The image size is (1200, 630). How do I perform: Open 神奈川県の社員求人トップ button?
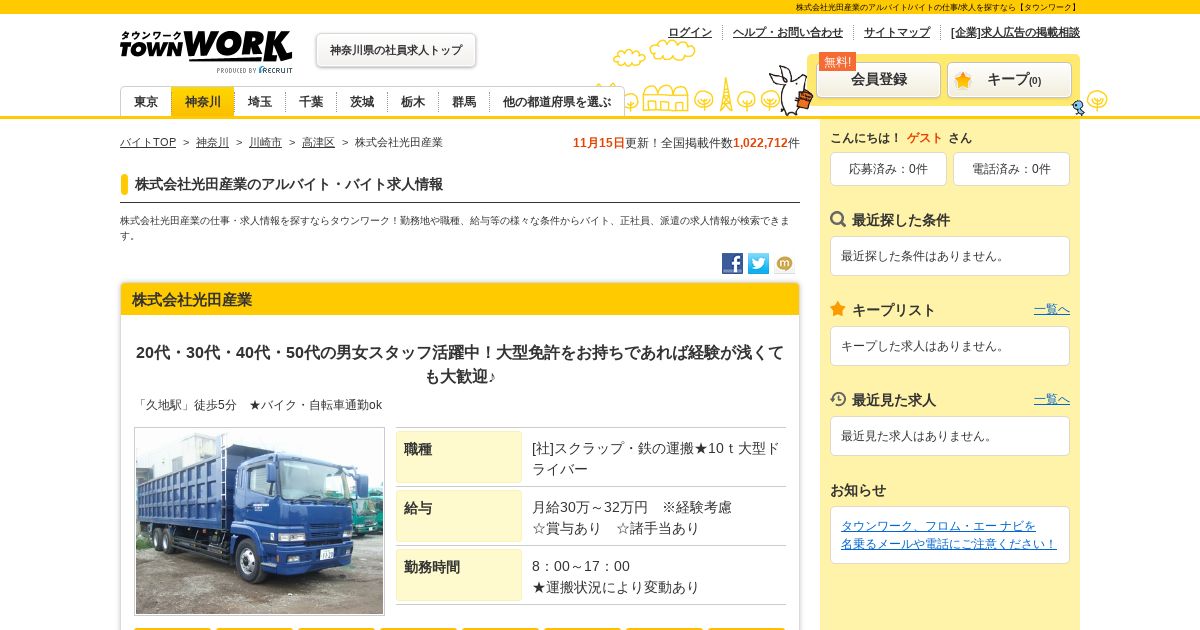coord(396,50)
